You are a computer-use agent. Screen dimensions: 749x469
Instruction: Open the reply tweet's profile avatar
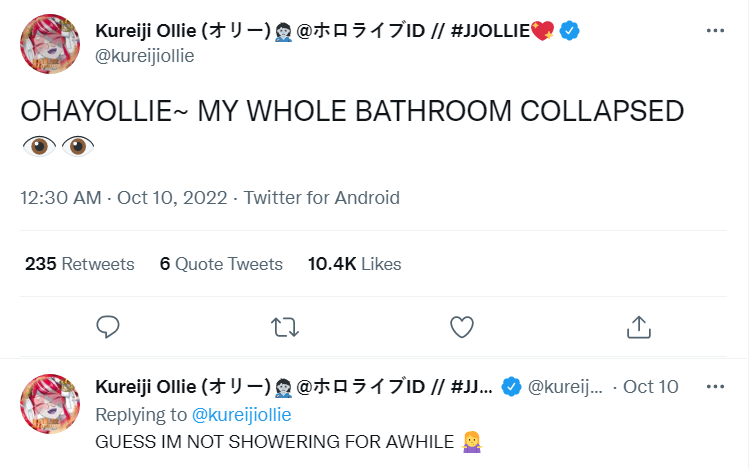[x=50, y=404]
